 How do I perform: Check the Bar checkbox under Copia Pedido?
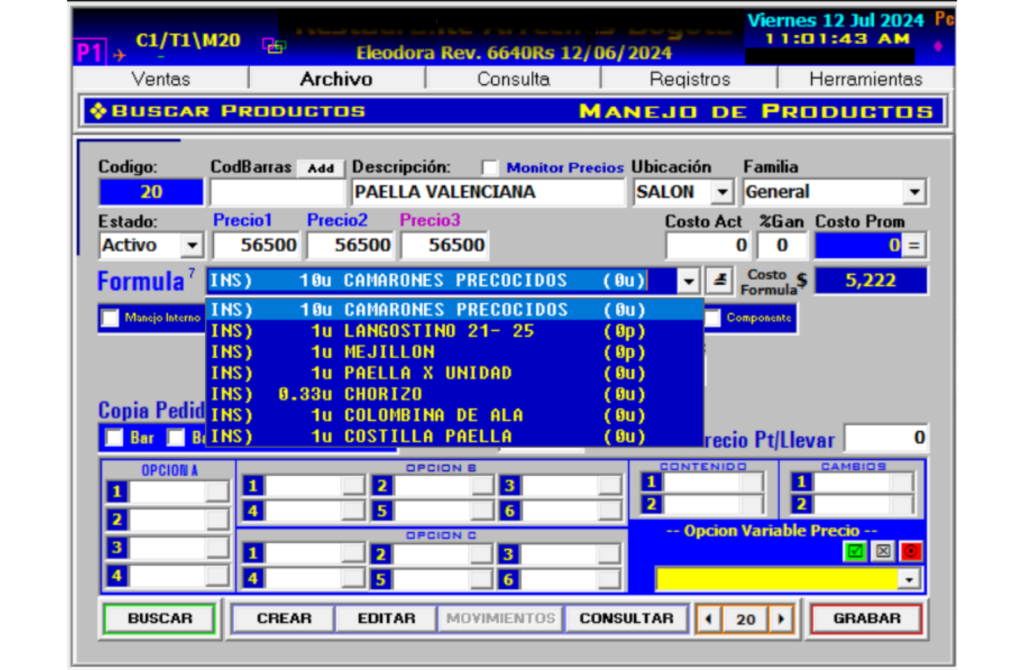coord(114,438)
